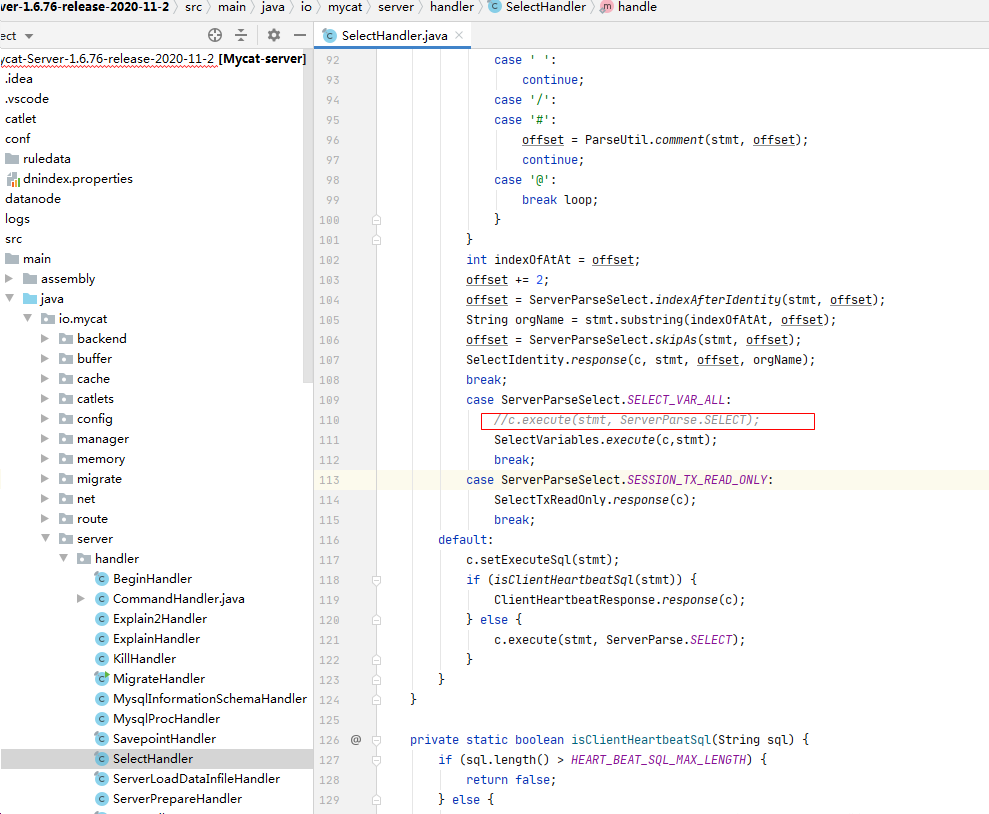Image resolution: width=989 pixels, height=814 pixels.
Task: Collapse the io.mycat package
Action: [x=27, y=318]
